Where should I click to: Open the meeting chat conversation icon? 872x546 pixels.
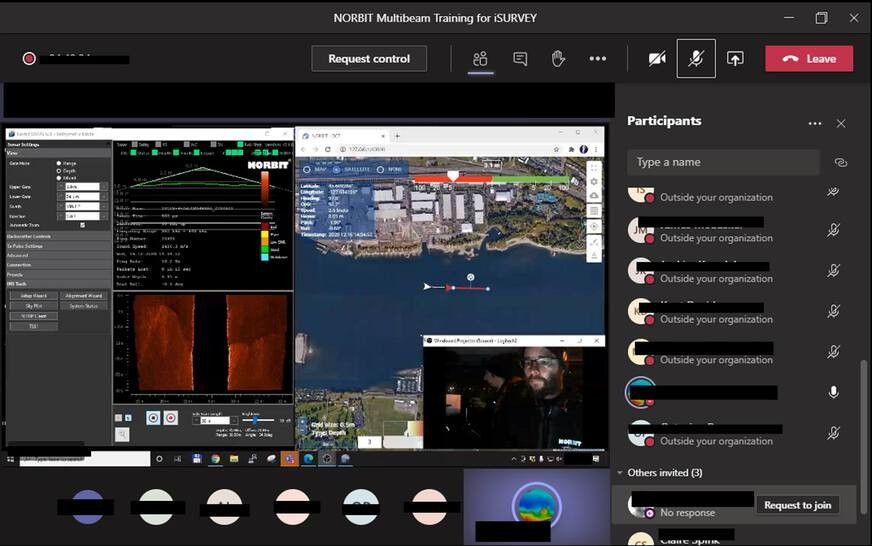point(520,58)
